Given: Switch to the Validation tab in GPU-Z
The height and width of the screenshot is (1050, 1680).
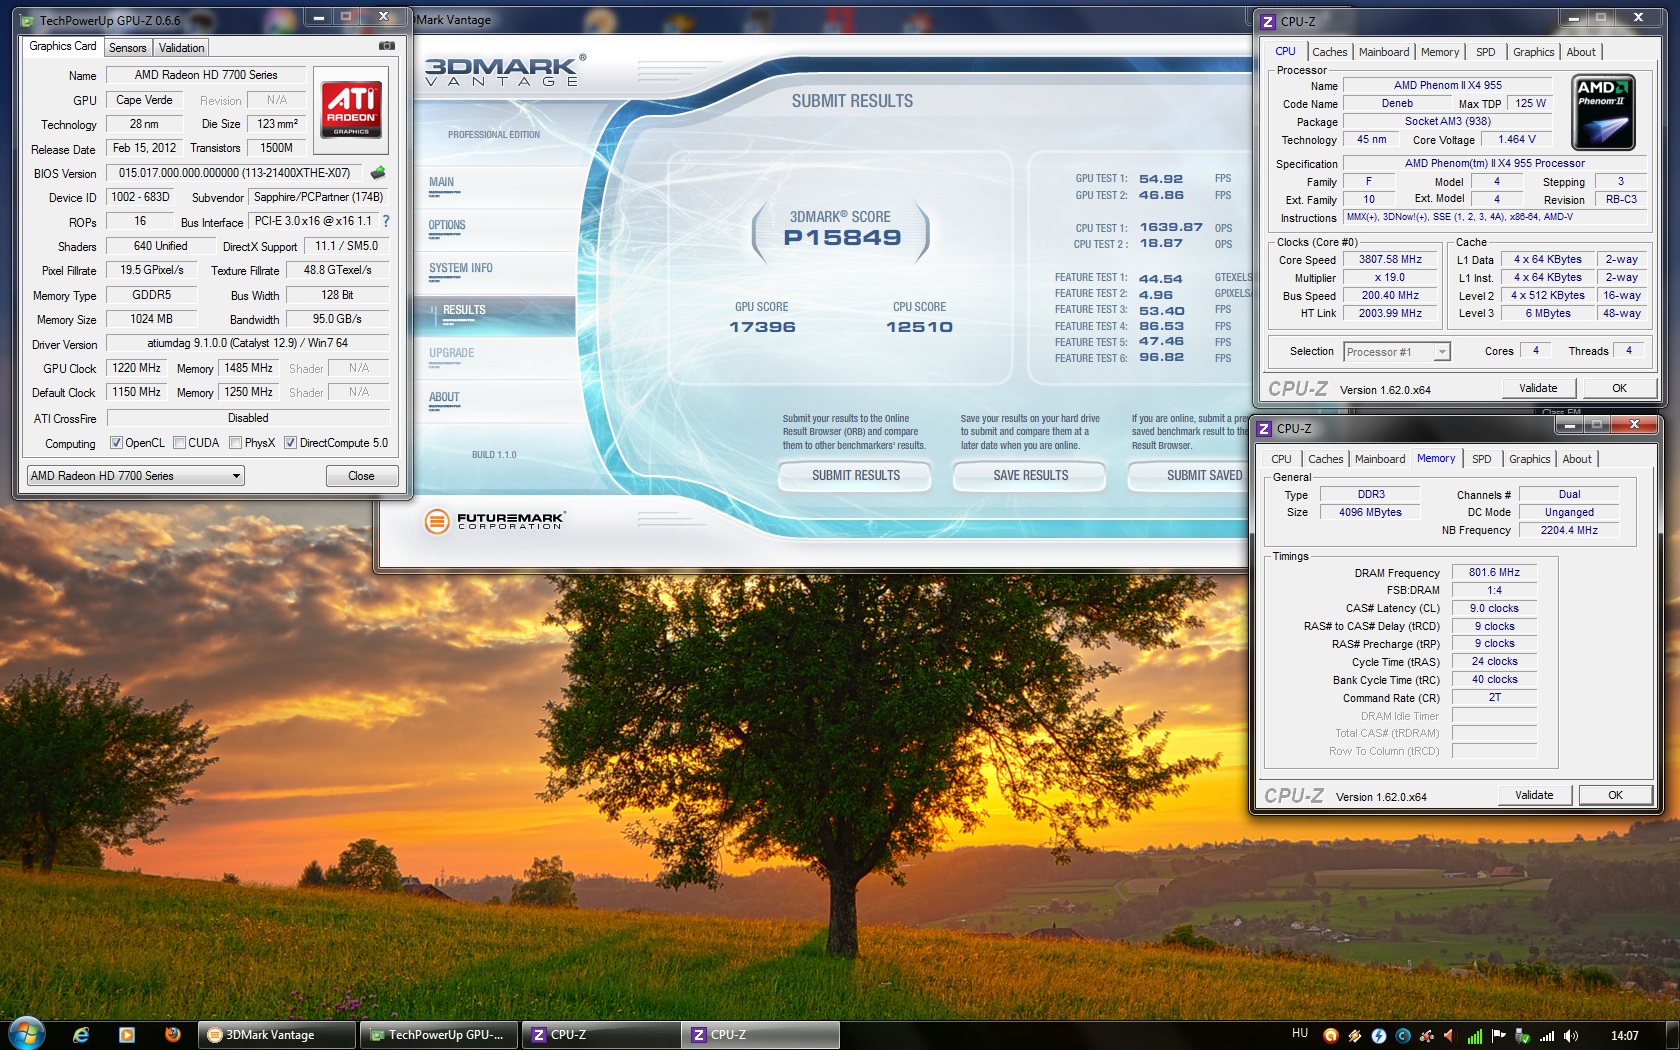Looking at the screenshot, I should [181, 48].
